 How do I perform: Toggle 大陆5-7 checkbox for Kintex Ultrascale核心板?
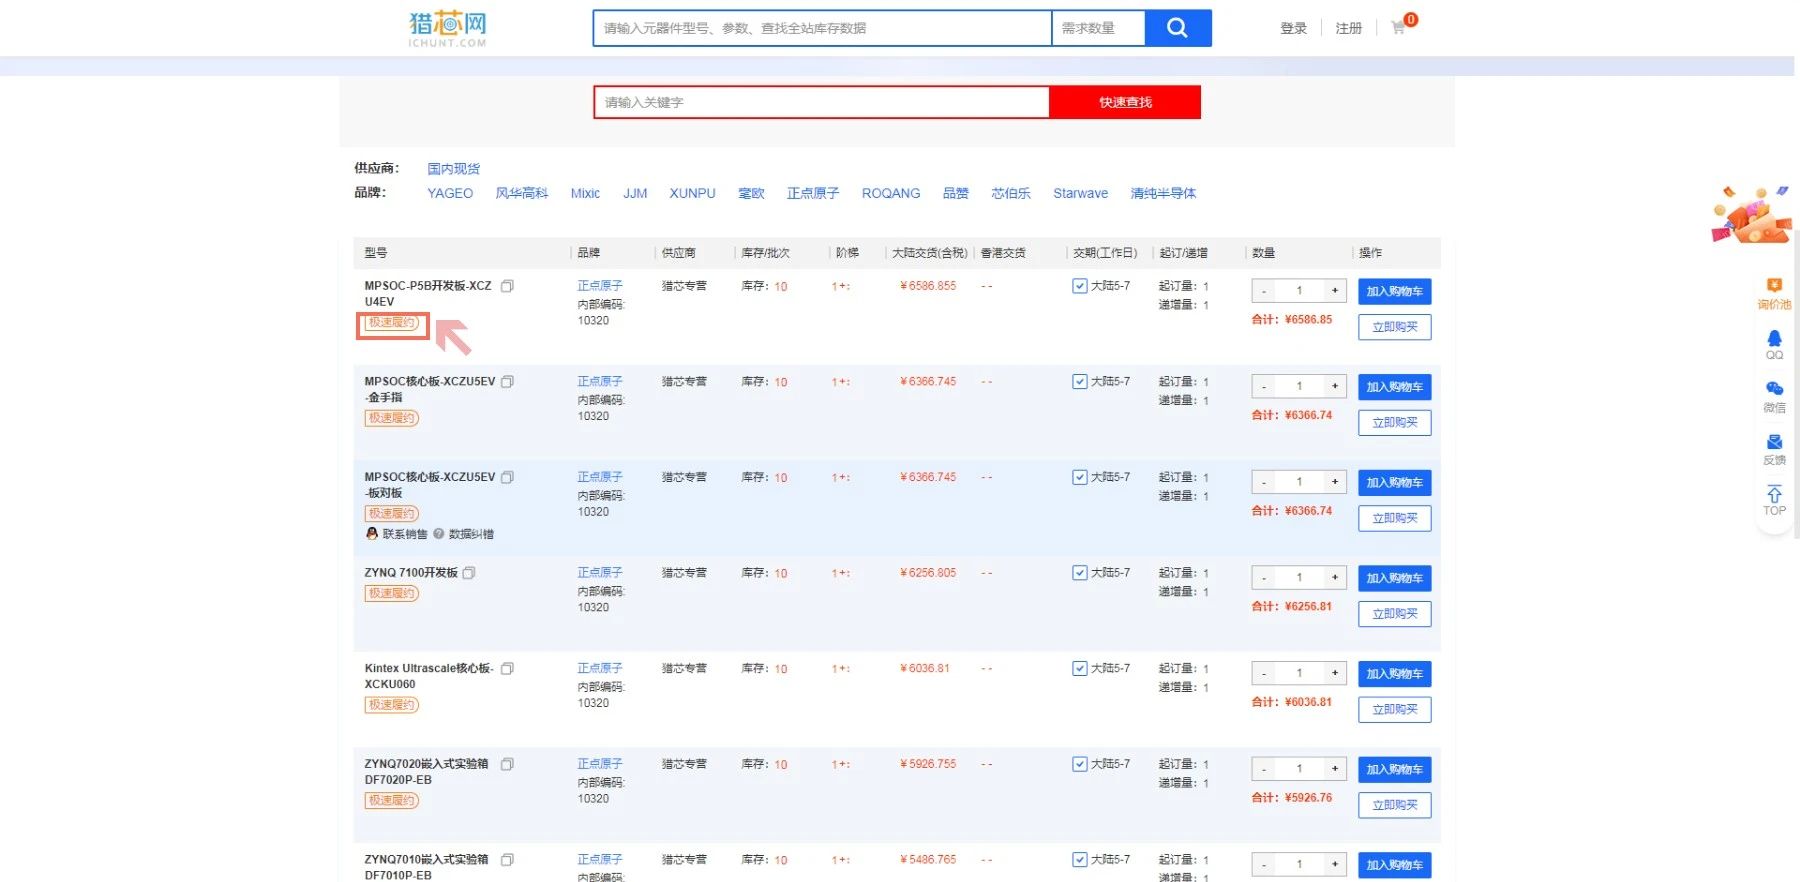(x=1079, y=669)
